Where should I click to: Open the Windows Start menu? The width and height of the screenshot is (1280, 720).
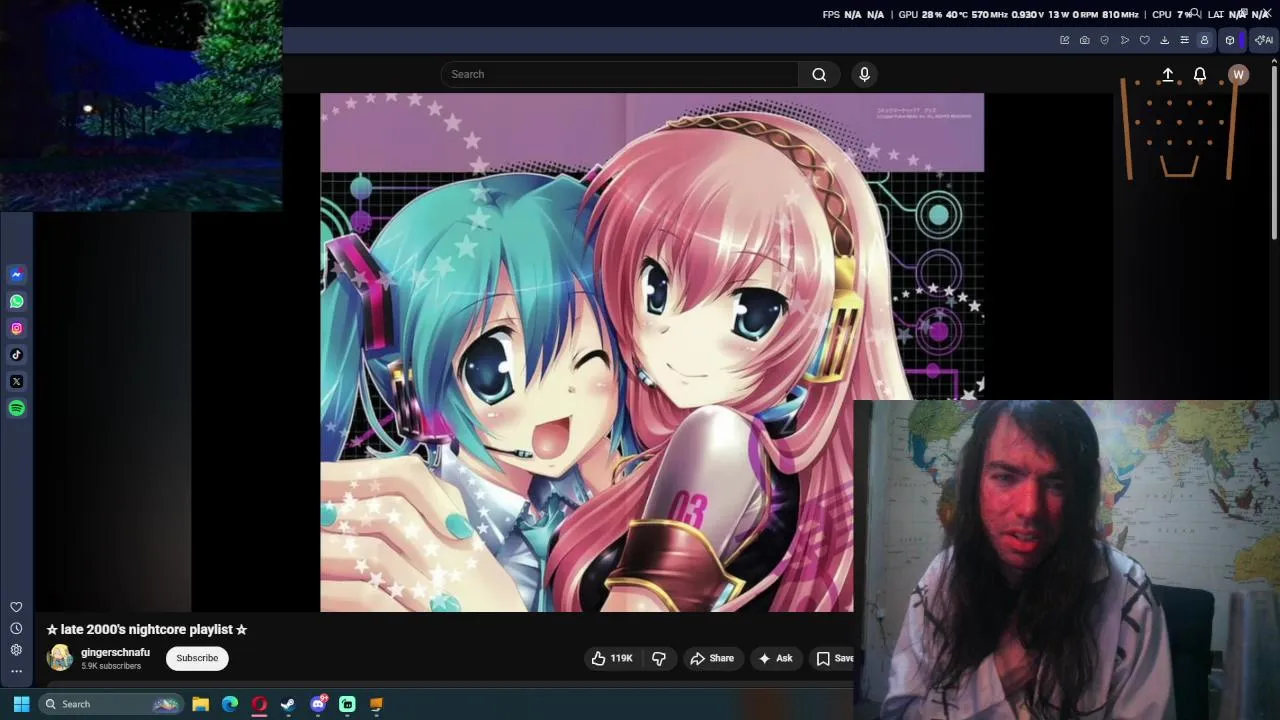click(21, 704)
